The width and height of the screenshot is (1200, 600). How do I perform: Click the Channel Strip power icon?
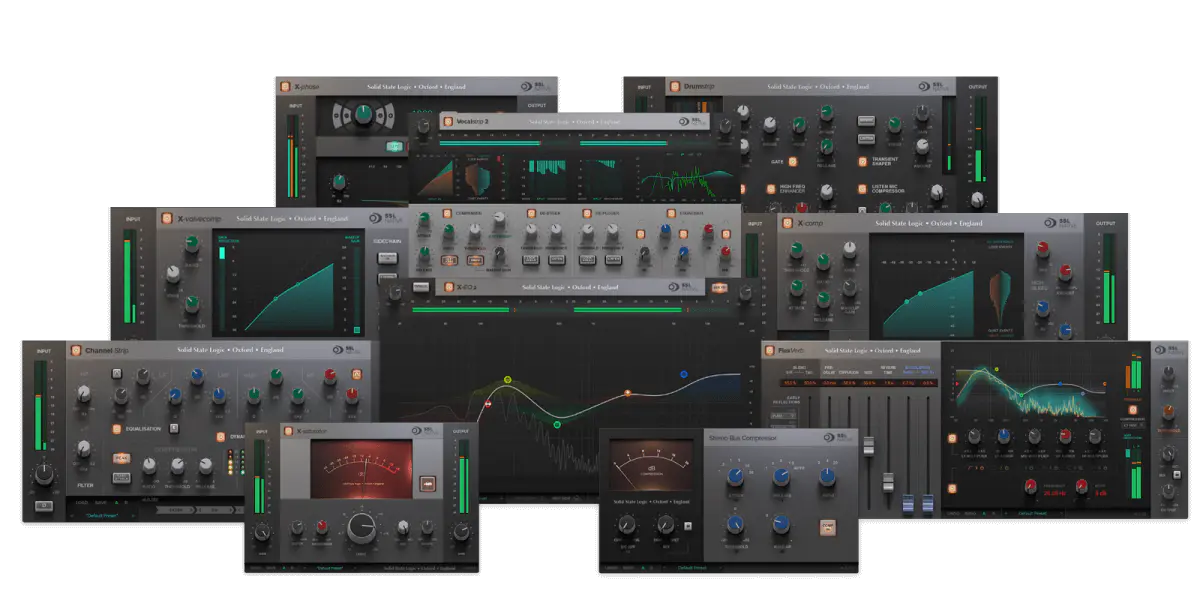[74, 351]
